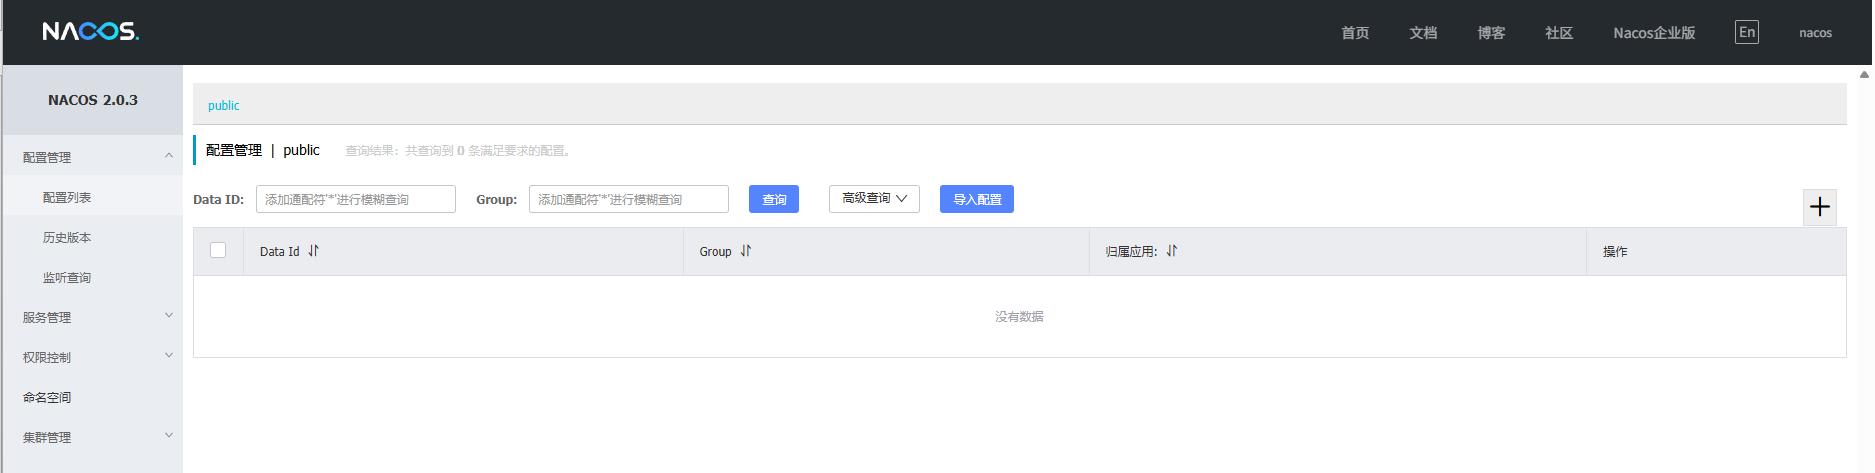Open 社区 in top navigation
The height and width of the screenshot is (473, 1875).
[x=1559, y=33]
